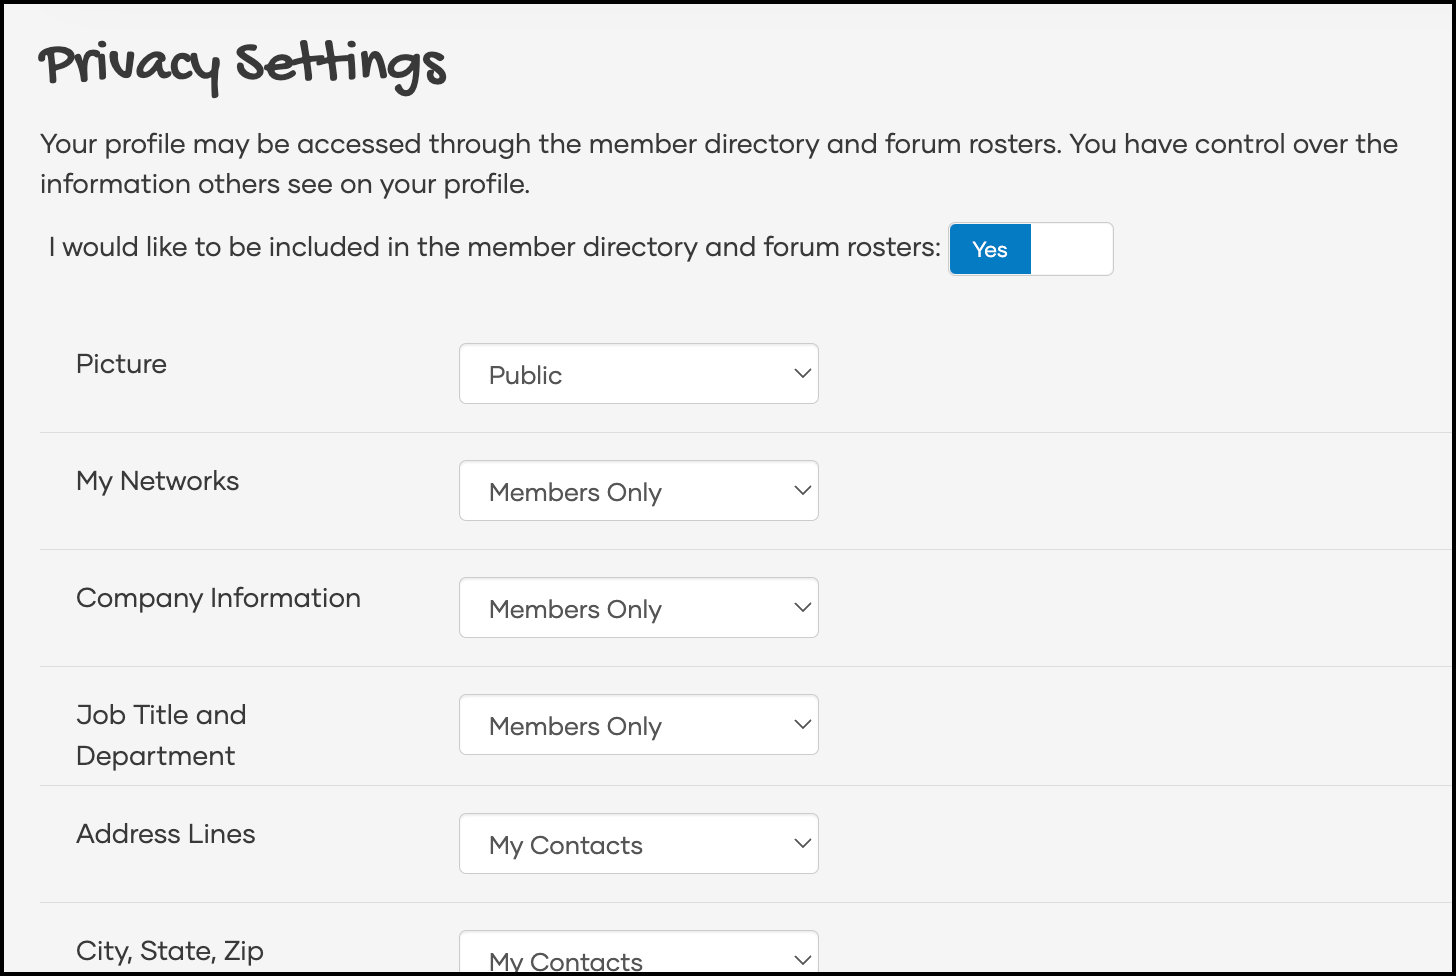Viewport: 1456px width, 976px height.
Task: Click the chevron arrow beside "Public"
Action: pos(801,374)
